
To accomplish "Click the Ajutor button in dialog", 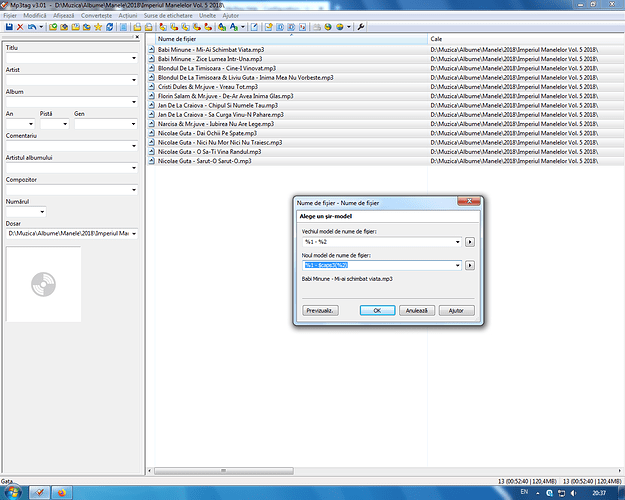I will click(x=456, y=310).
